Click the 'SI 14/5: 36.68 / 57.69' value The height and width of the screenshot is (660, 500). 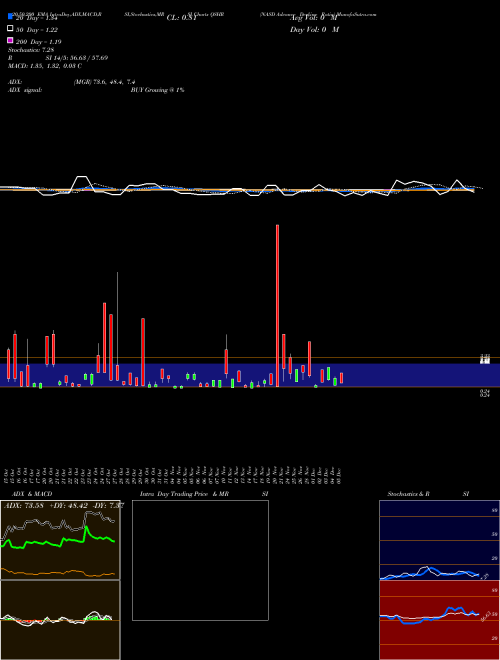click(x=77, y=58)
